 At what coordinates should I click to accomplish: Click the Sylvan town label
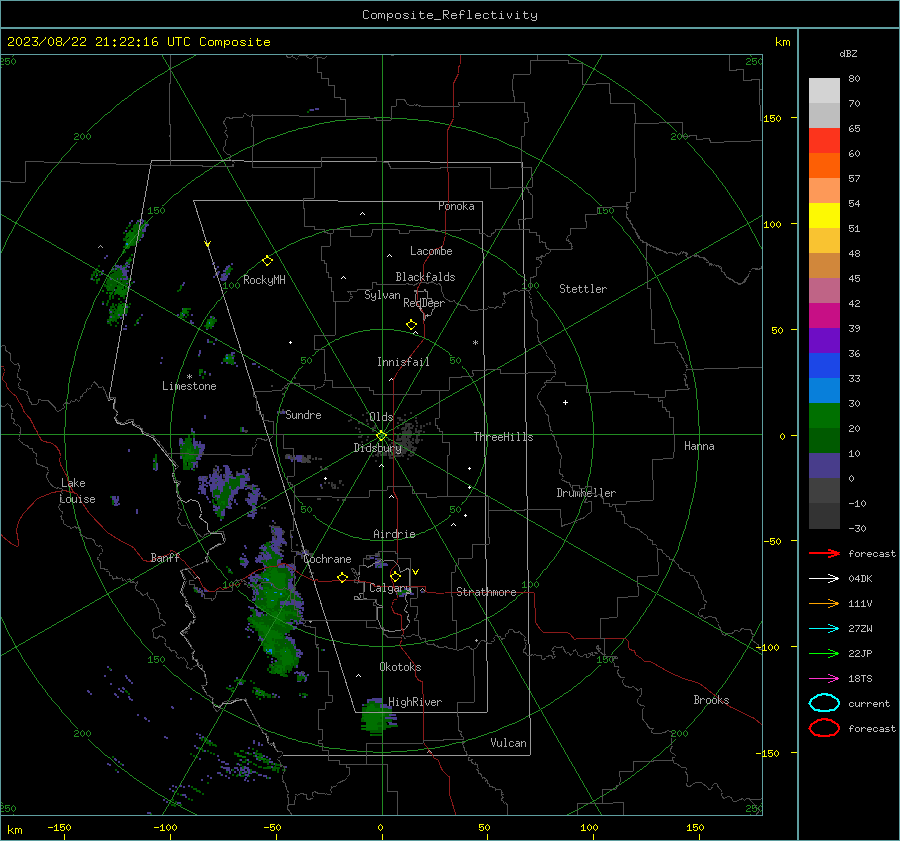pyautogui.click(x=382, y=295)
